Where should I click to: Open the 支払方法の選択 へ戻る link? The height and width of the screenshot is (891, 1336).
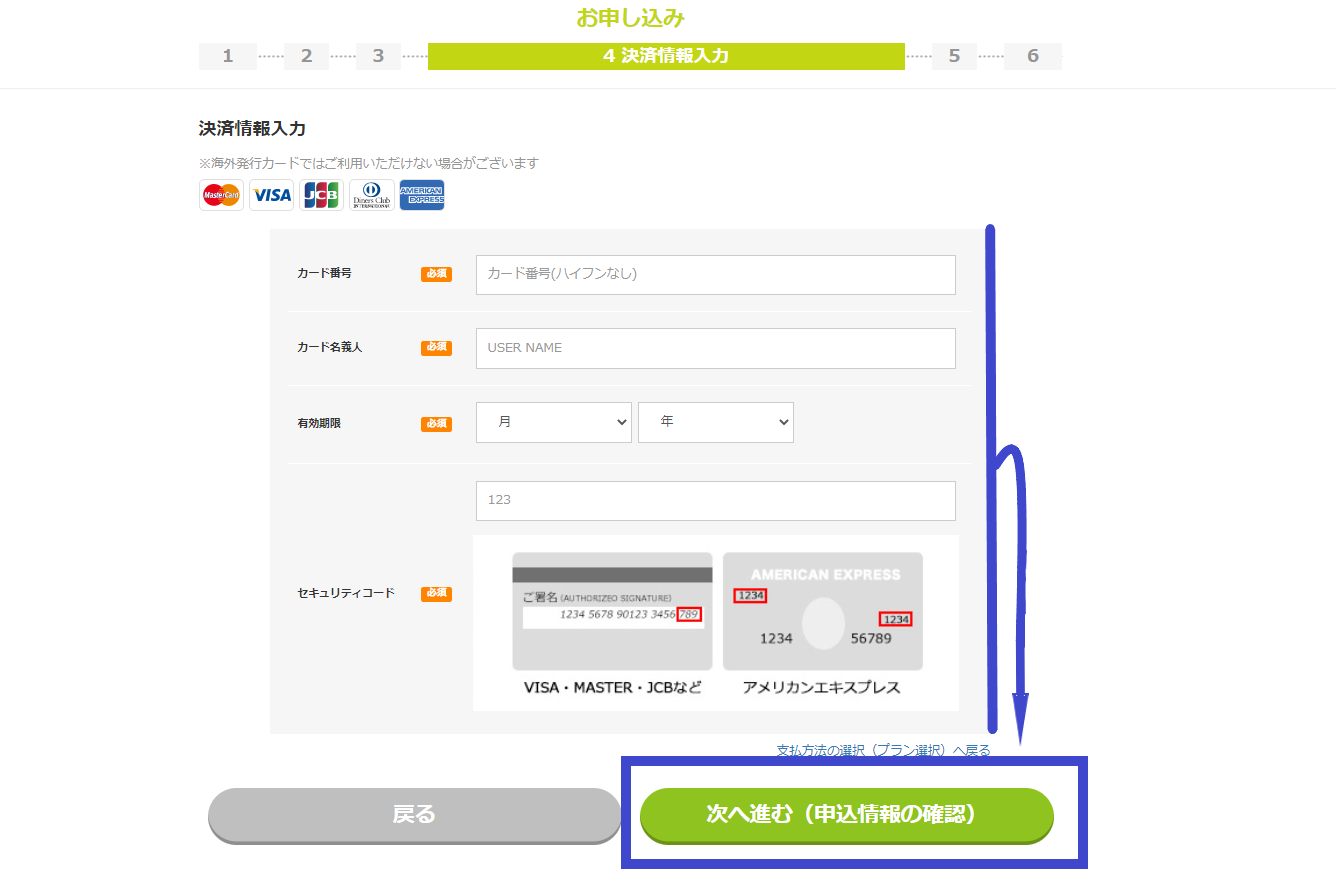coord(883,750)
